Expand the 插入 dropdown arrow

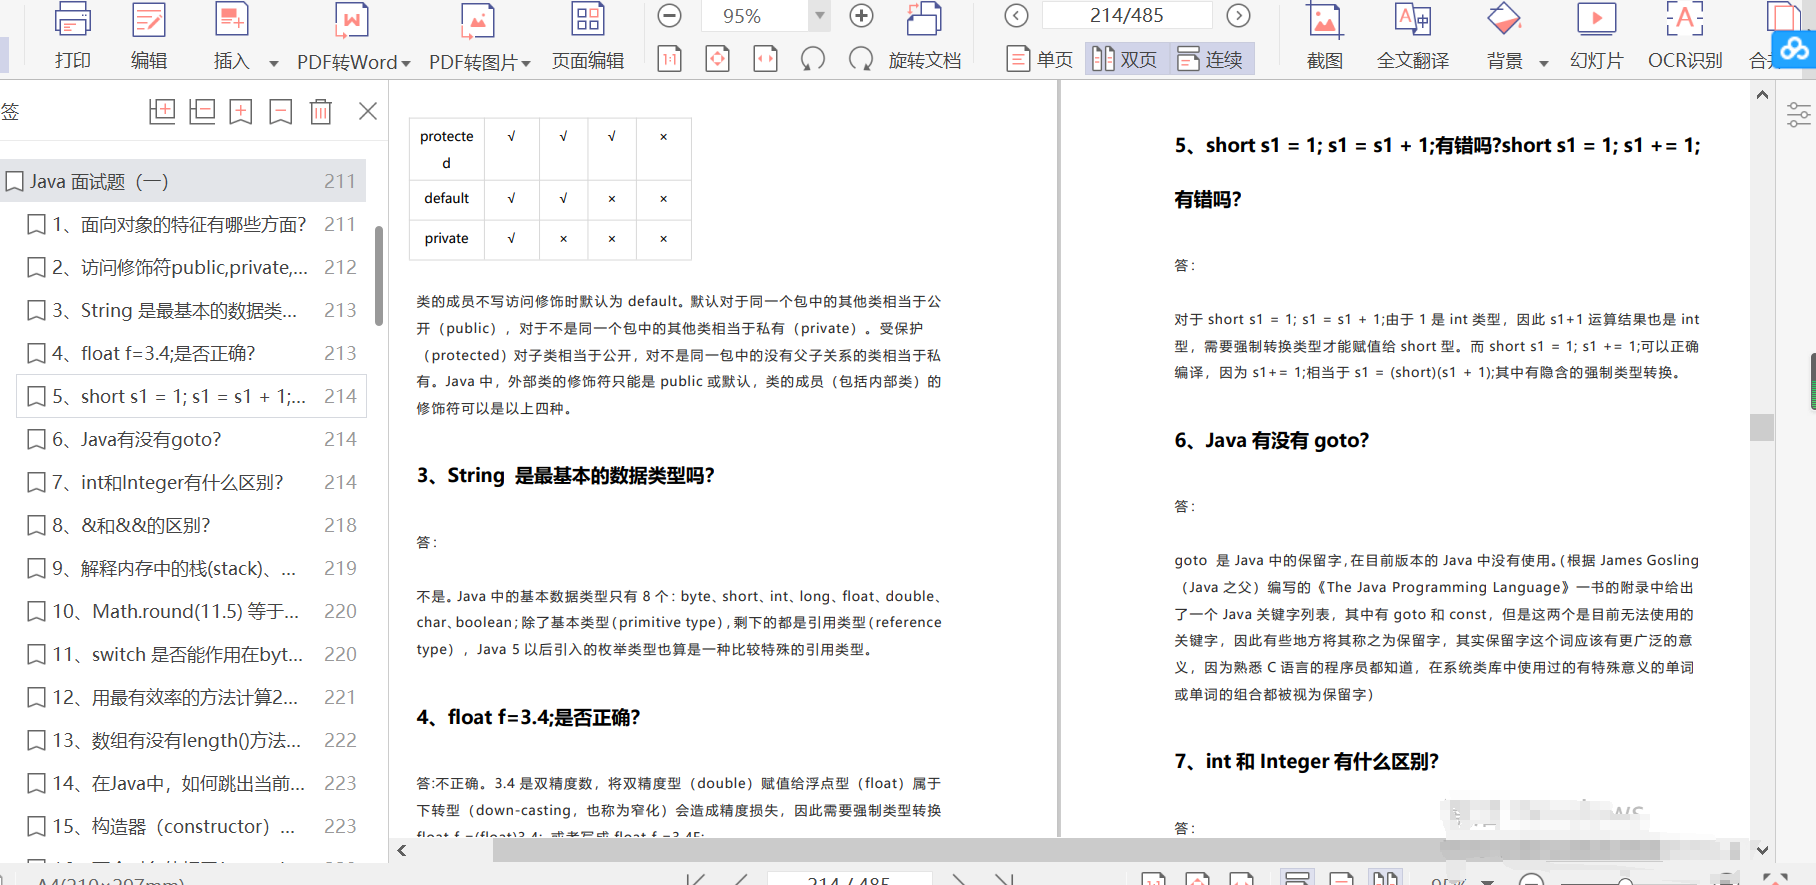(273, 63)
